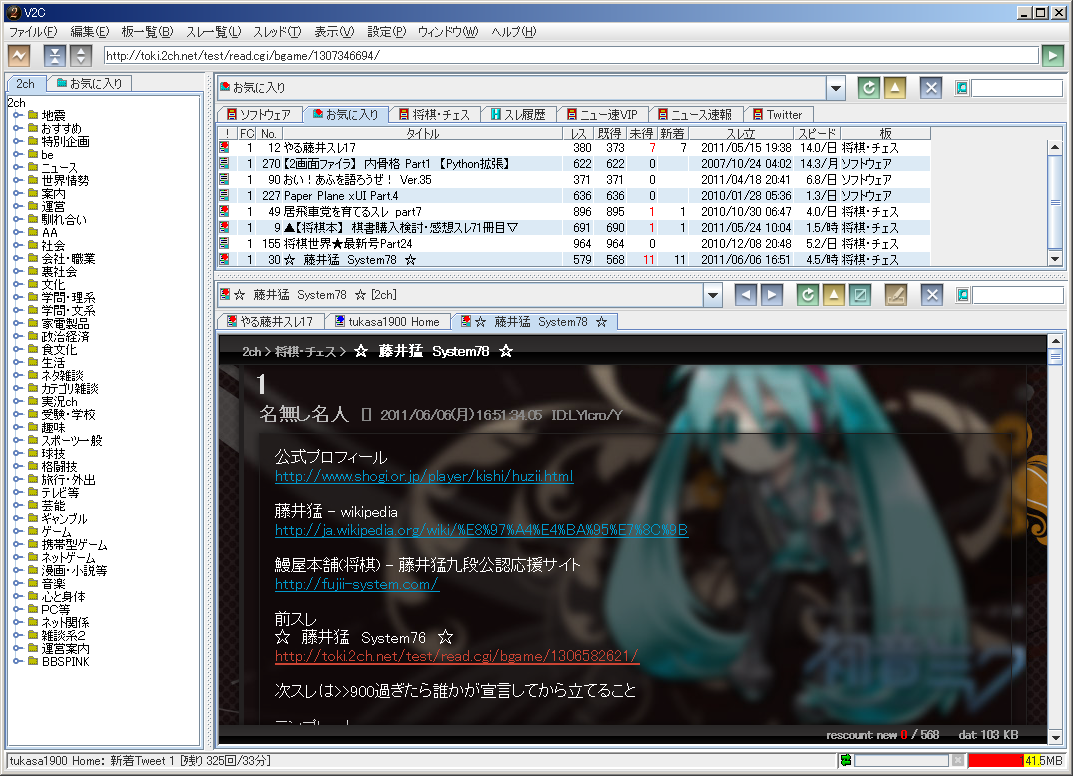
Task: Switch to the スレ履歴 tab
Action: pos(518,114)
